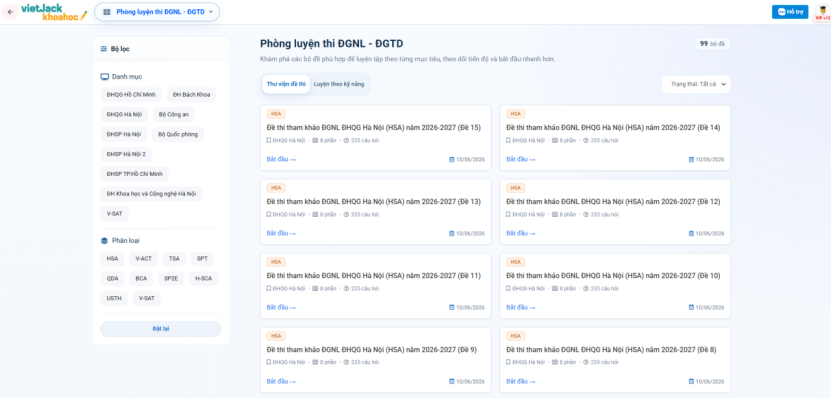Click the Hỗ trợ support button
The image size is (831, 398).
tap(790, 12)
